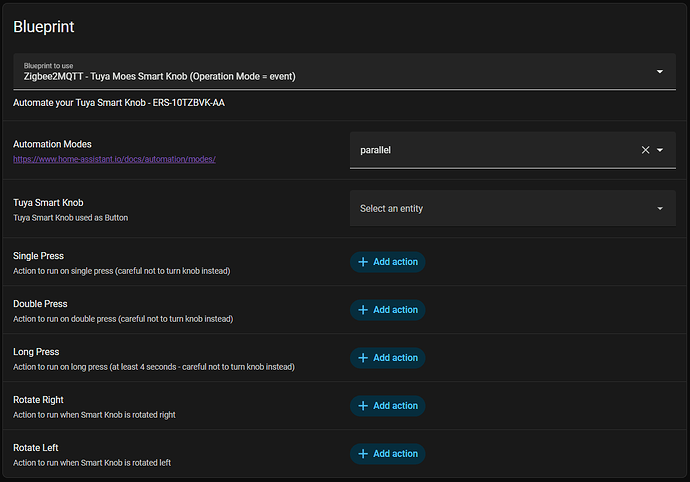Click the plus icon for Rotate Left
The width and height of the screenshot is (690, 482).
pyautogui.click(x=363, y=454)
